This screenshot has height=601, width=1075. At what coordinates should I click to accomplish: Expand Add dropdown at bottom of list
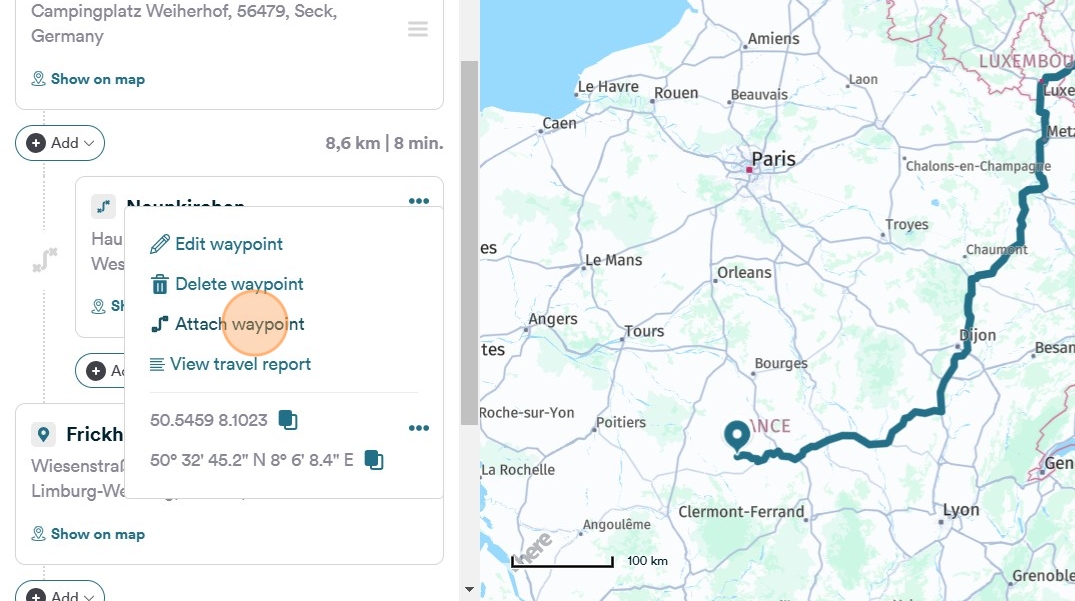click(x=60, y=594)
